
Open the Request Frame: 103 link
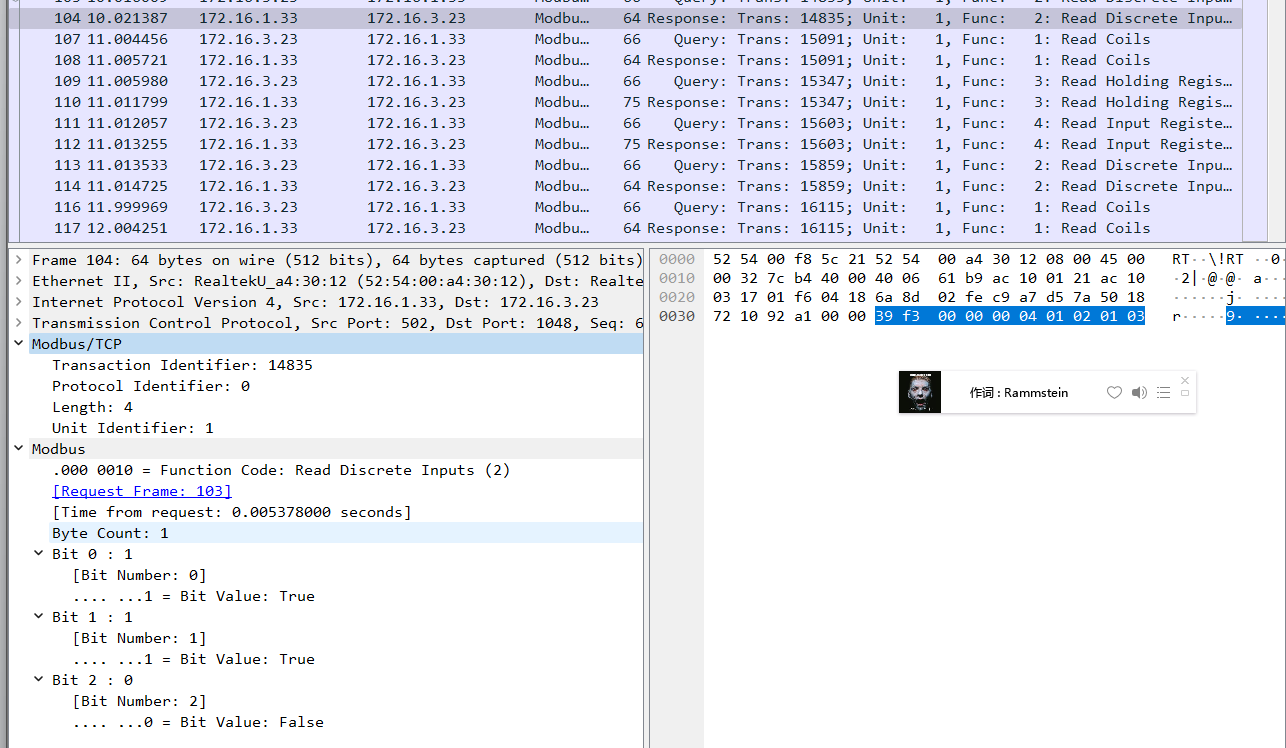142,491
